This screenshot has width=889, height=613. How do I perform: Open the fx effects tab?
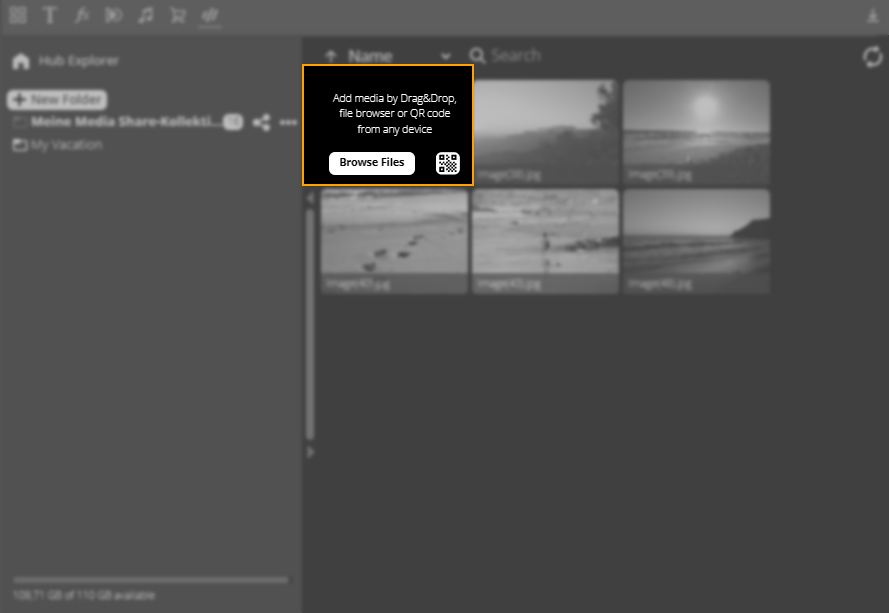click(x=82, y=15)
